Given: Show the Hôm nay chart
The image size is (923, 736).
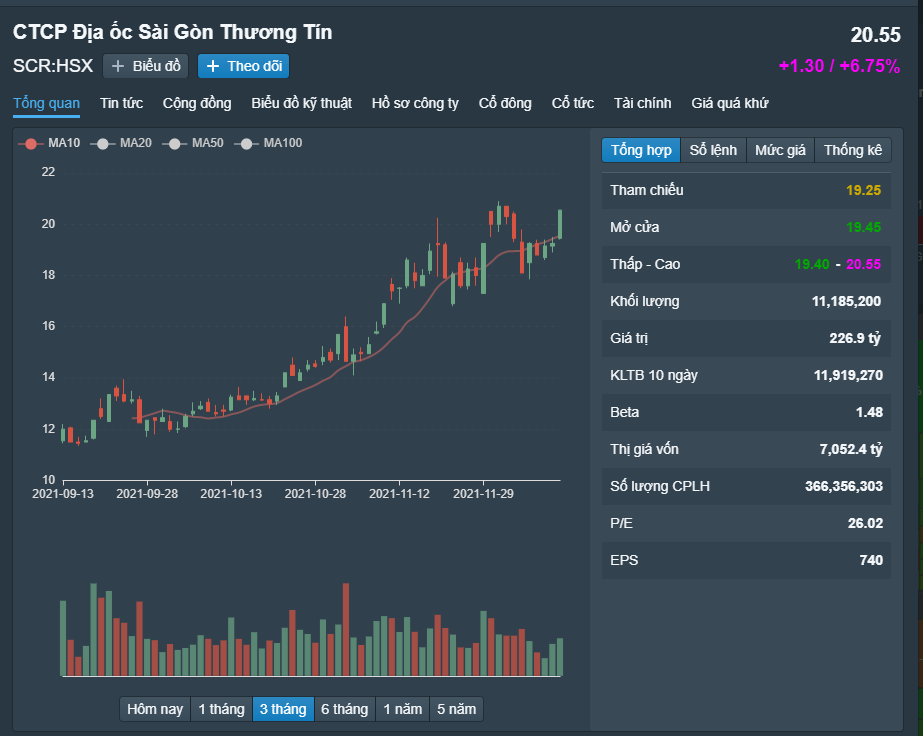Looking at the screenshot, I should point(155,709).
